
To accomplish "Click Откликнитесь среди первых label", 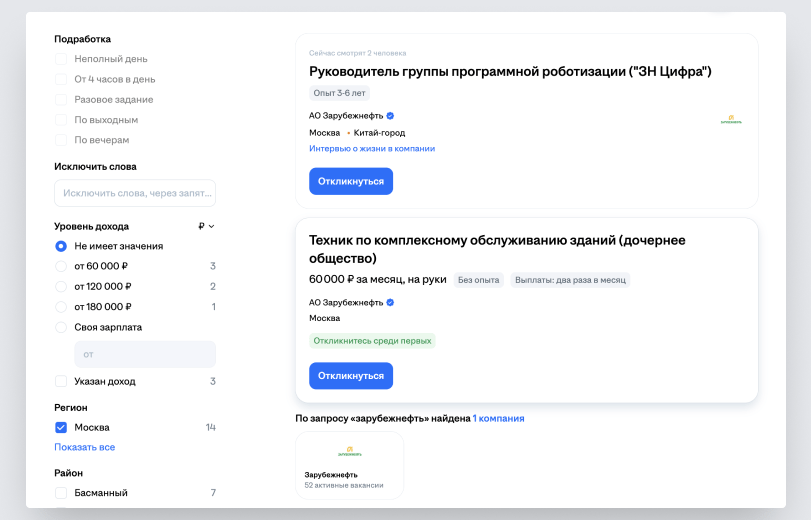I will coord(372,341).
